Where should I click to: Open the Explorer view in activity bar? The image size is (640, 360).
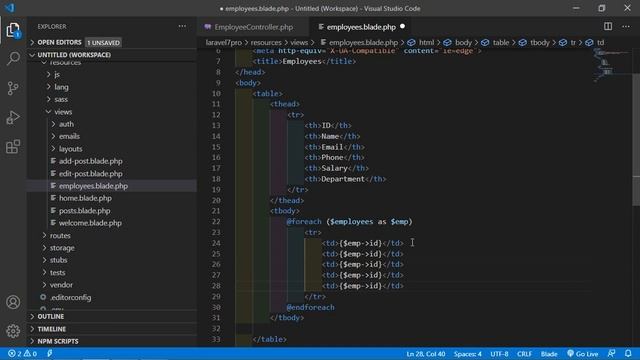point(13,30)
